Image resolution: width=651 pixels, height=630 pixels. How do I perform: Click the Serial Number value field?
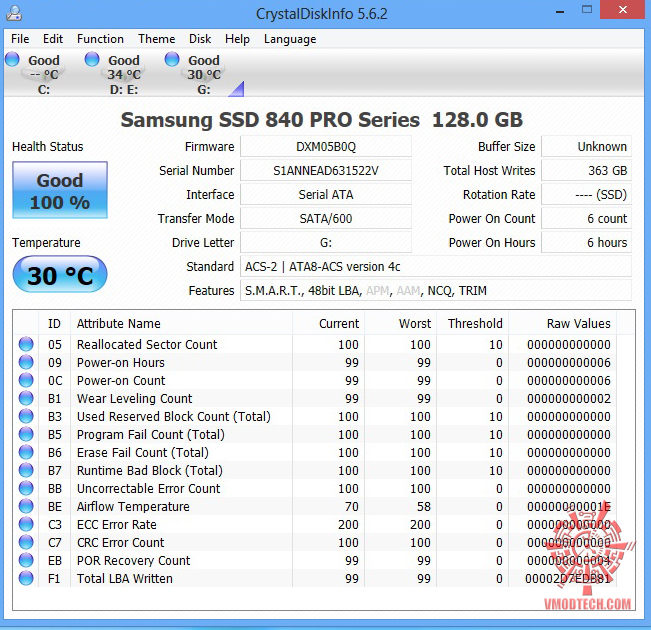click(326, 171)
